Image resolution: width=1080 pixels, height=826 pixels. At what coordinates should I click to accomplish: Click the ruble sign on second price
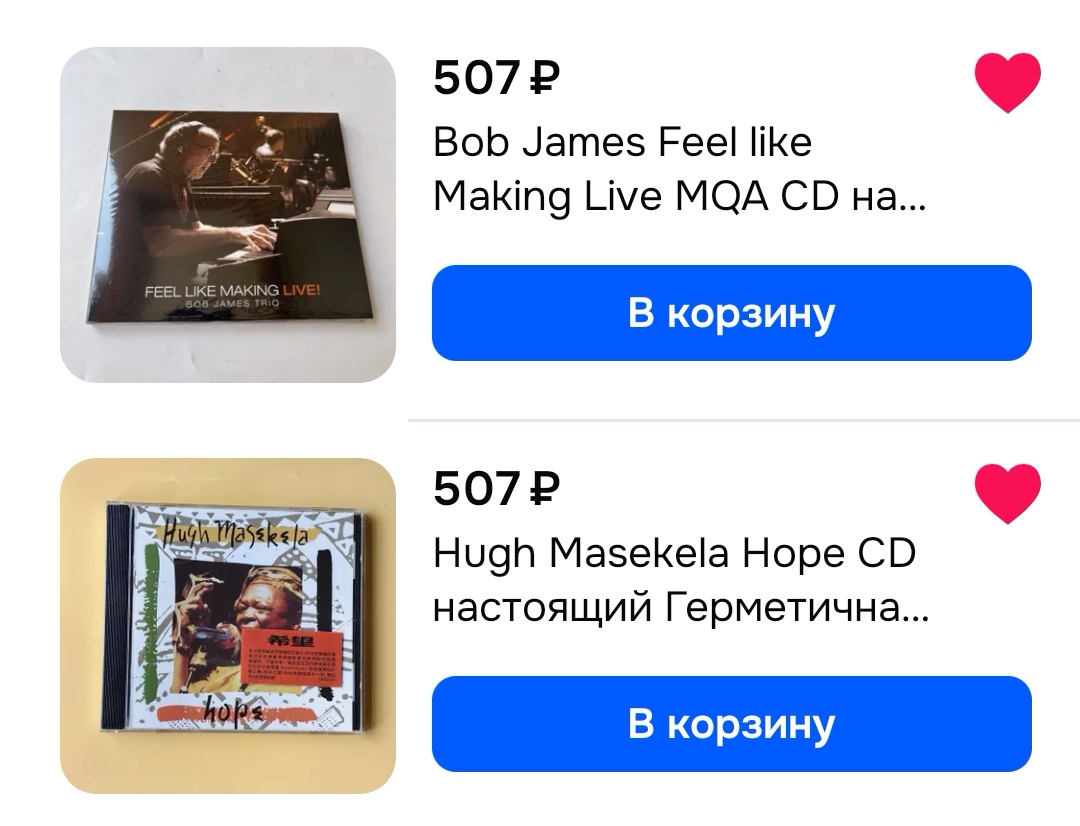[544, 488]
